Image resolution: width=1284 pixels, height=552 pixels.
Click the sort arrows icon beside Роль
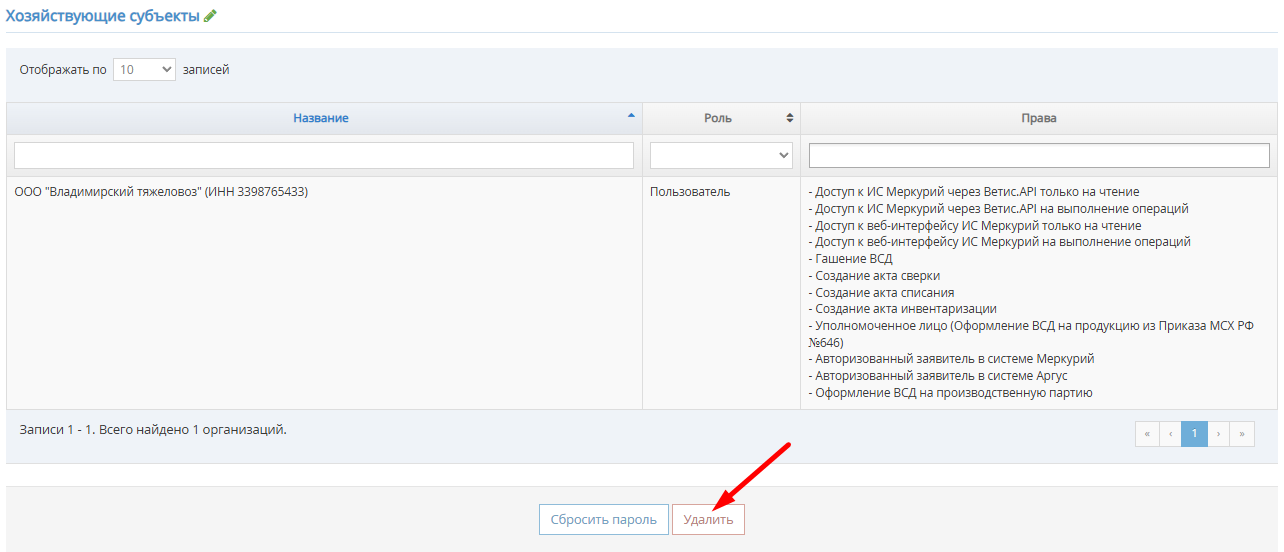pyautogui.click(x=789, y=118)
